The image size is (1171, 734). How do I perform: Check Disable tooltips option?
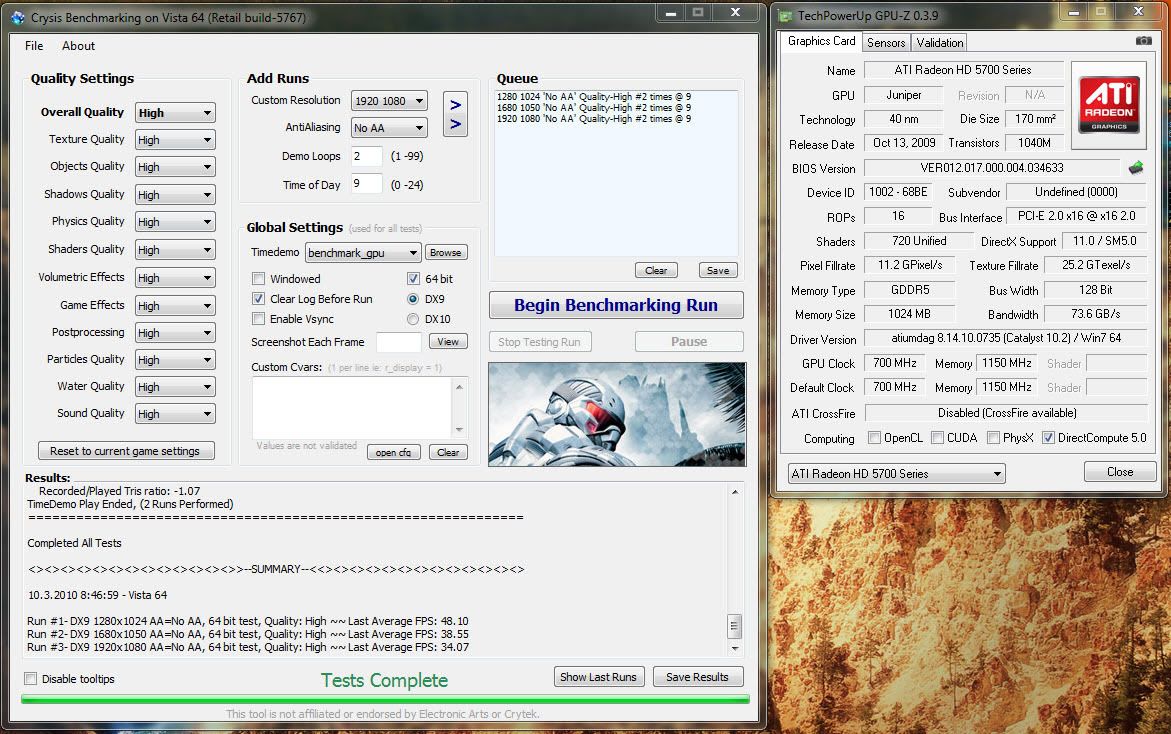point(31,679)
